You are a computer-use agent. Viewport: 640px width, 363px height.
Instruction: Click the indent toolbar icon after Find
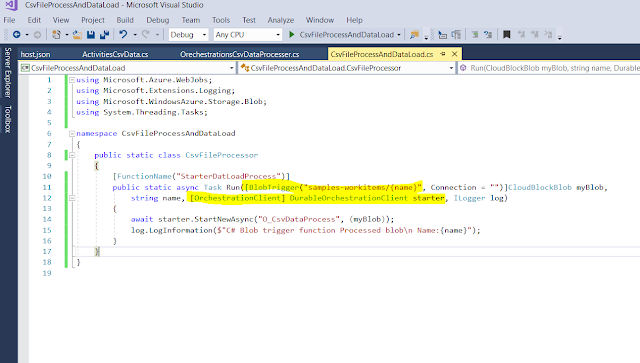click(442, 35)
